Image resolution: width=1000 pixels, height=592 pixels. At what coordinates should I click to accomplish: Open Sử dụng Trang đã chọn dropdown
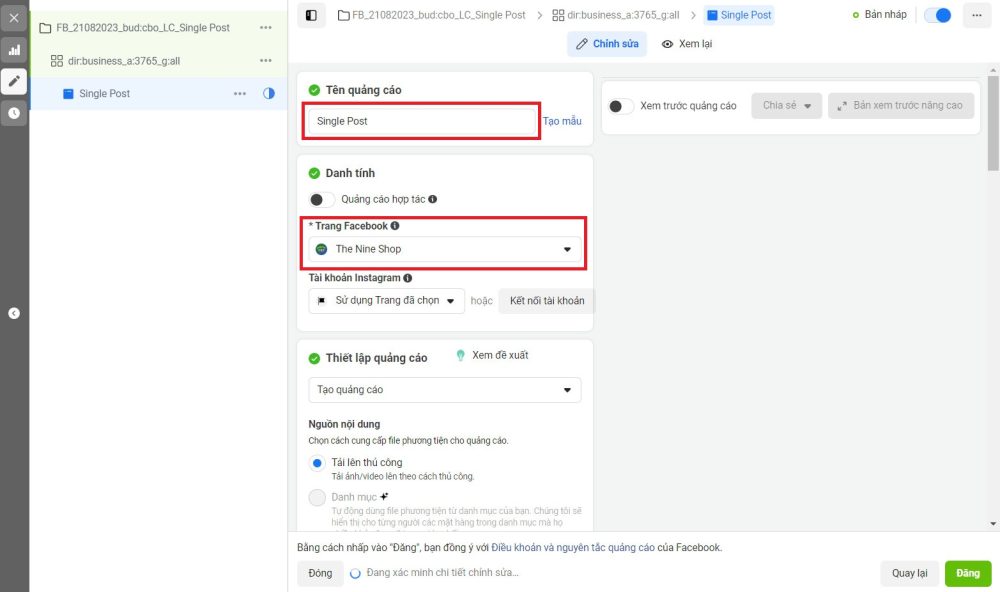click(x=385, y=300)
